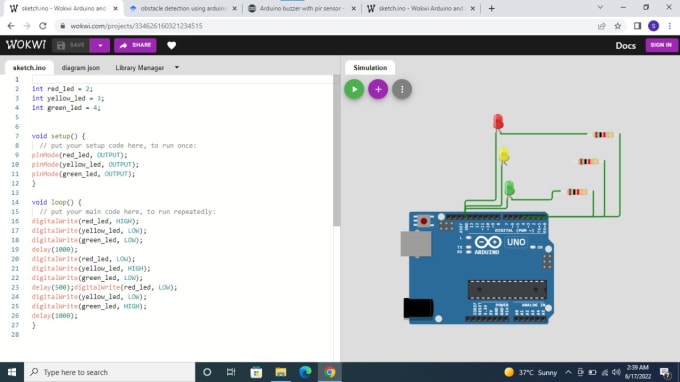Select the Simulation tab

(x=370, y=68)
